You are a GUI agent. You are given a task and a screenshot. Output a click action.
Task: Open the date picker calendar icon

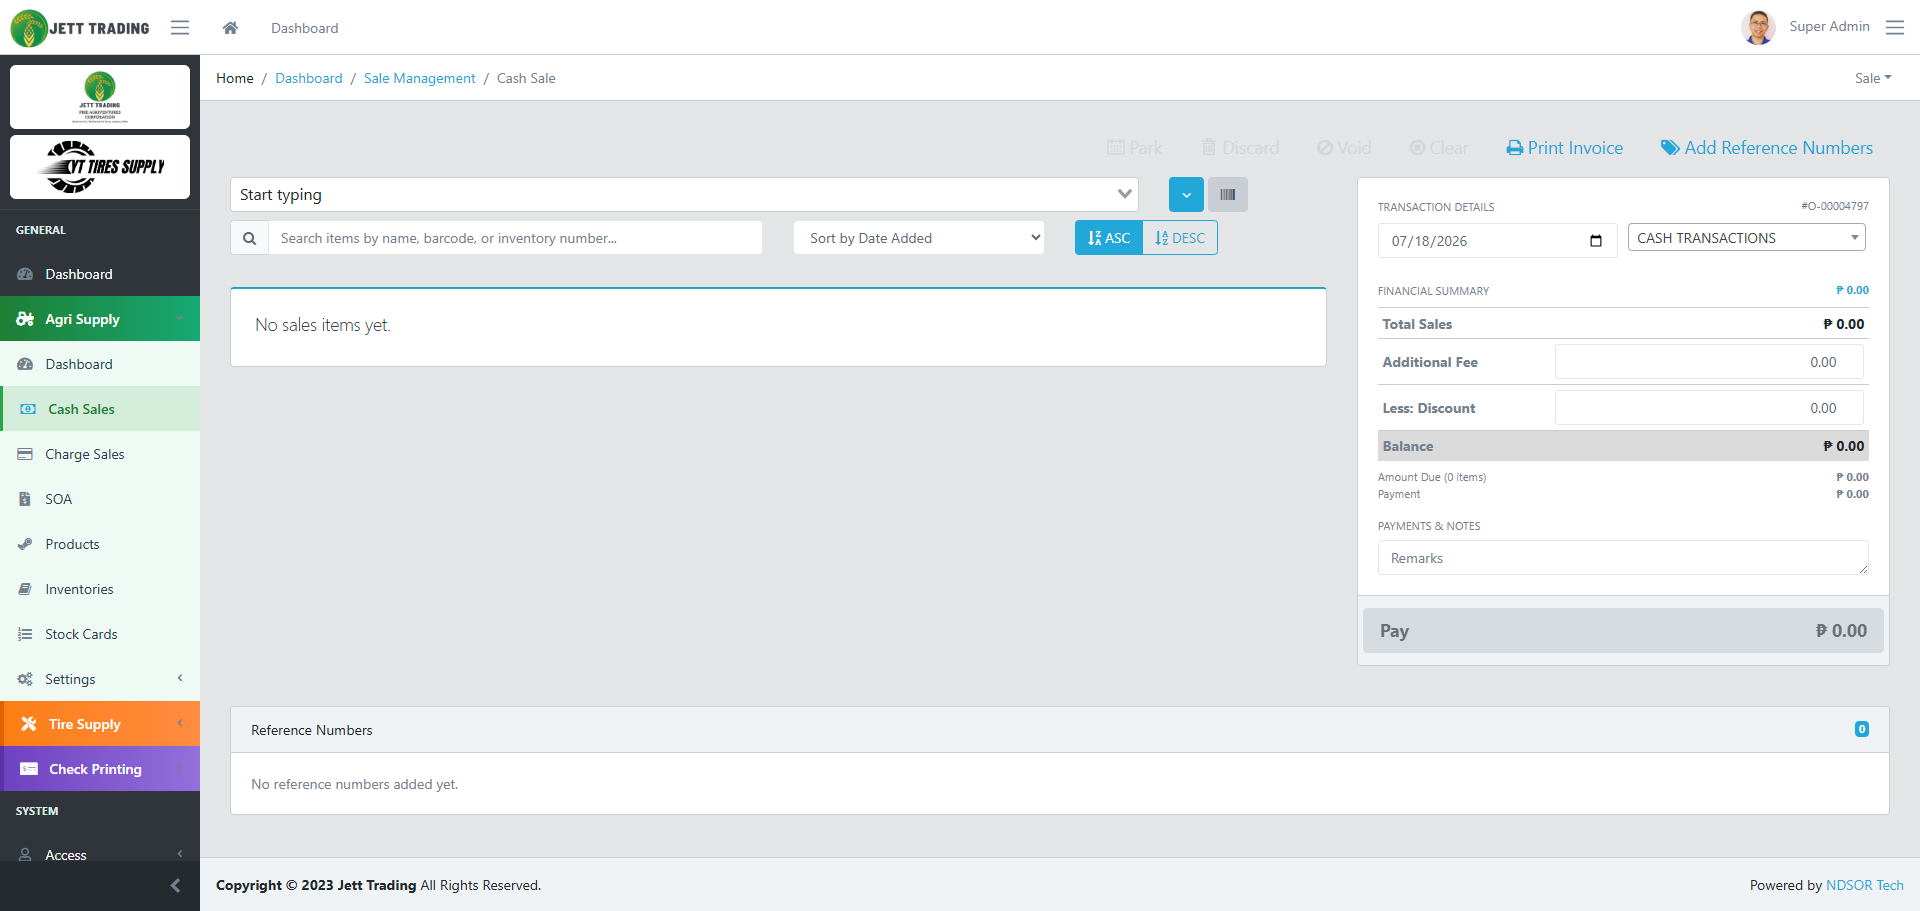(x=1596, y=241)
